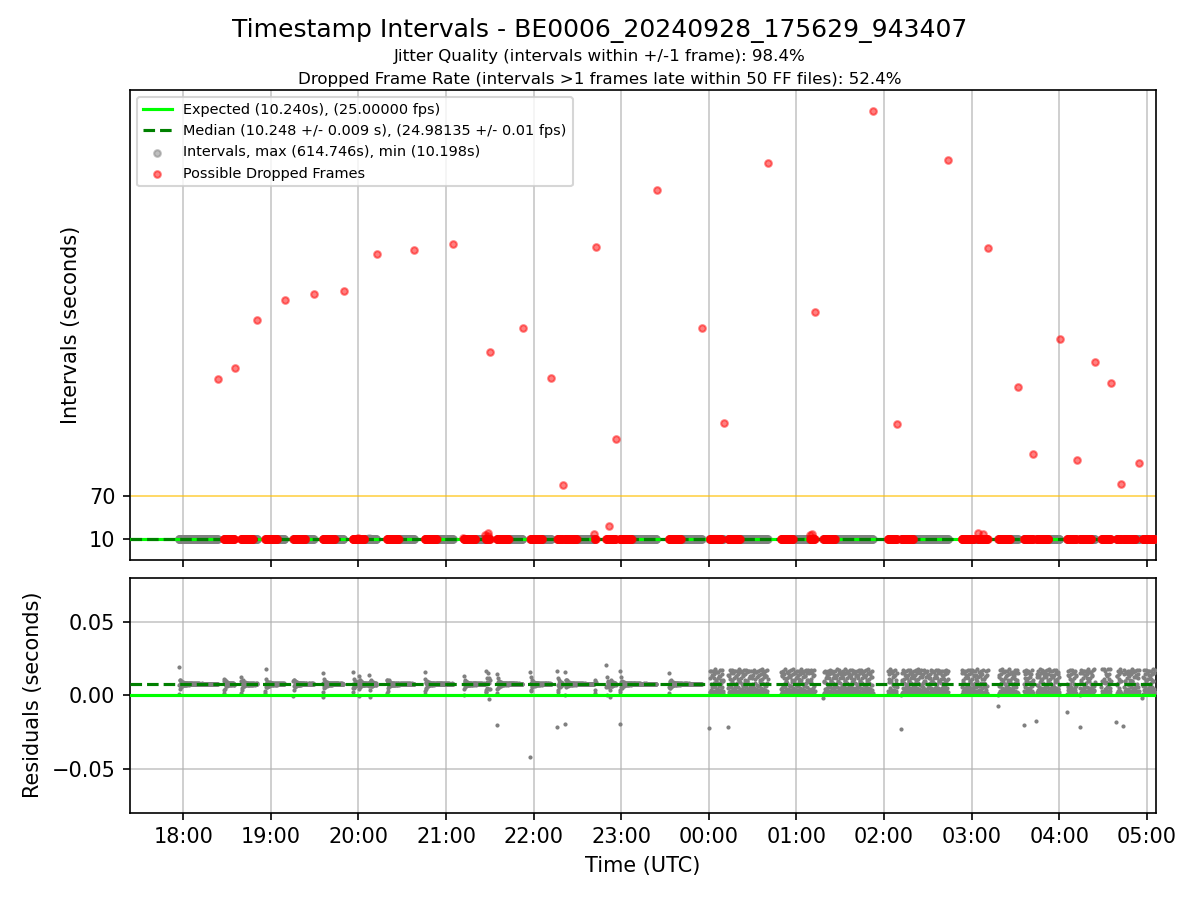Click the Jitter Quality 98.4% subtitle
Screen dimensions: 1200x900
599,56
